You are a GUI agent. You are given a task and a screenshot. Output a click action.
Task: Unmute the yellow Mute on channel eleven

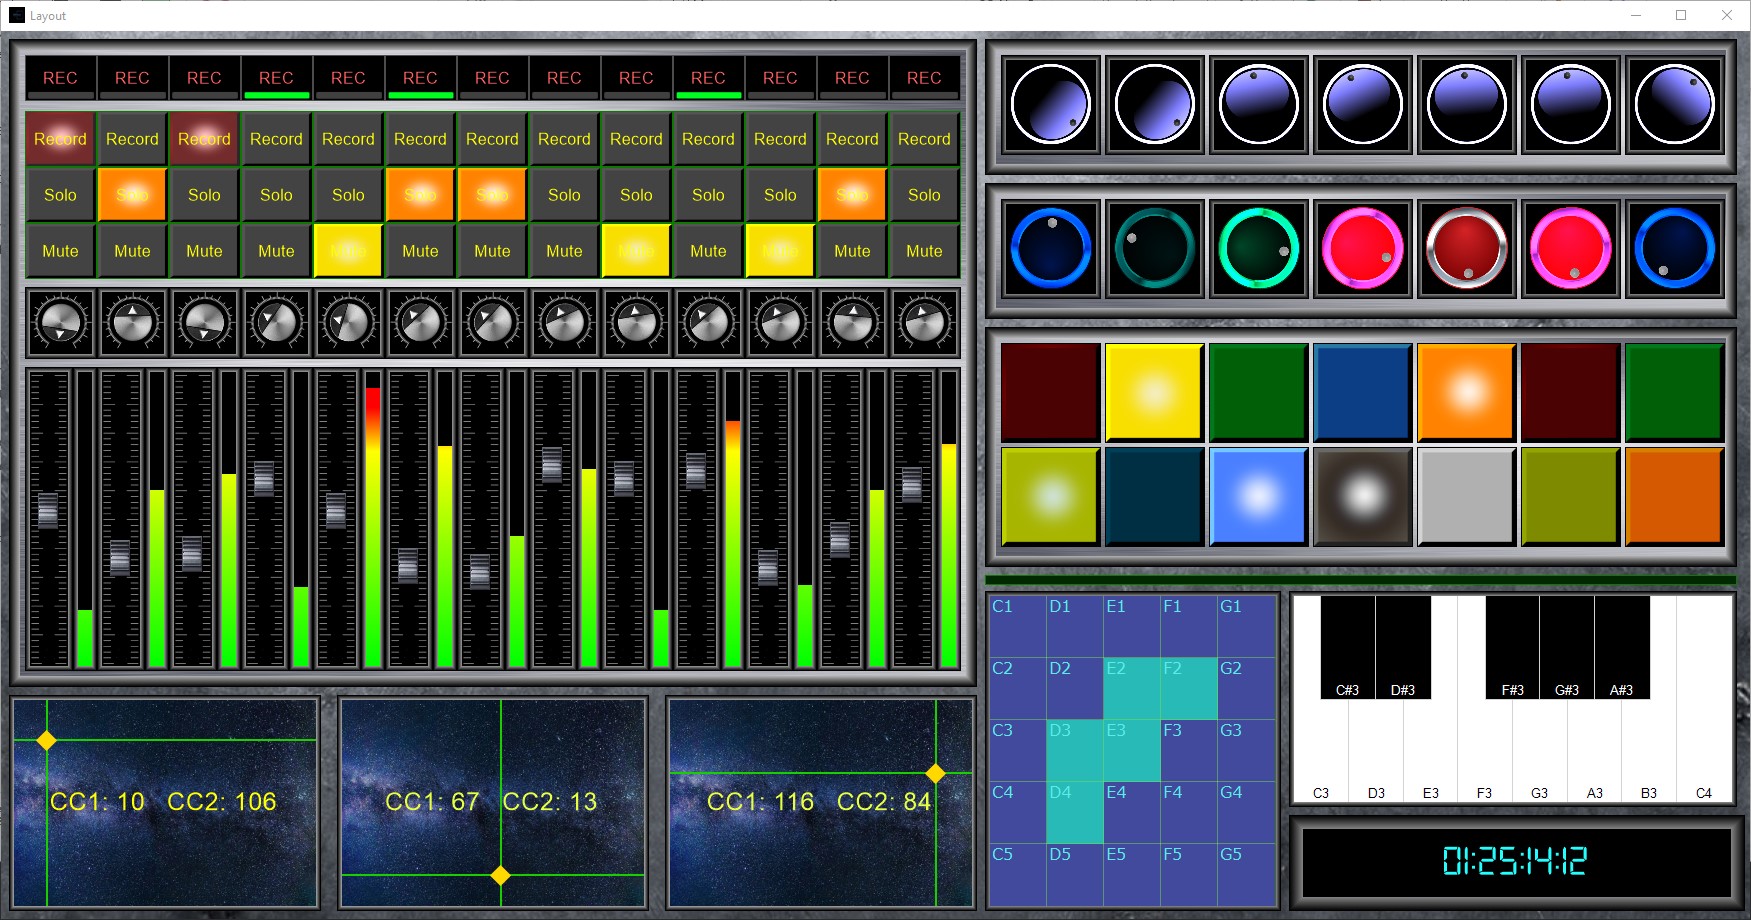(x=780, y=251)
